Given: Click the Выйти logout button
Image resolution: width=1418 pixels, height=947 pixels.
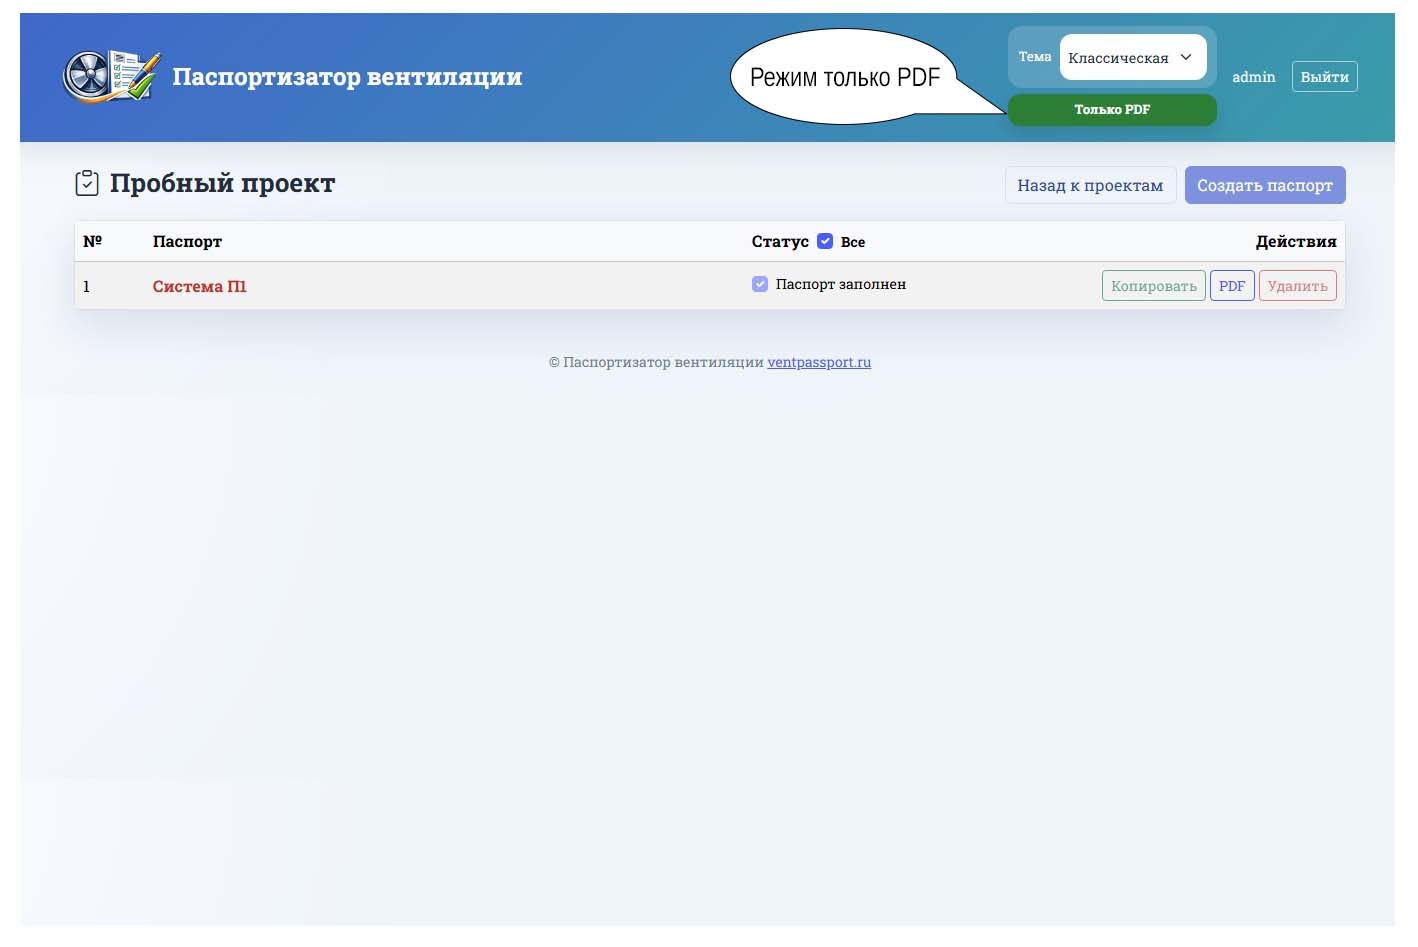Looking at the screenshot, I should [1324, 77].
